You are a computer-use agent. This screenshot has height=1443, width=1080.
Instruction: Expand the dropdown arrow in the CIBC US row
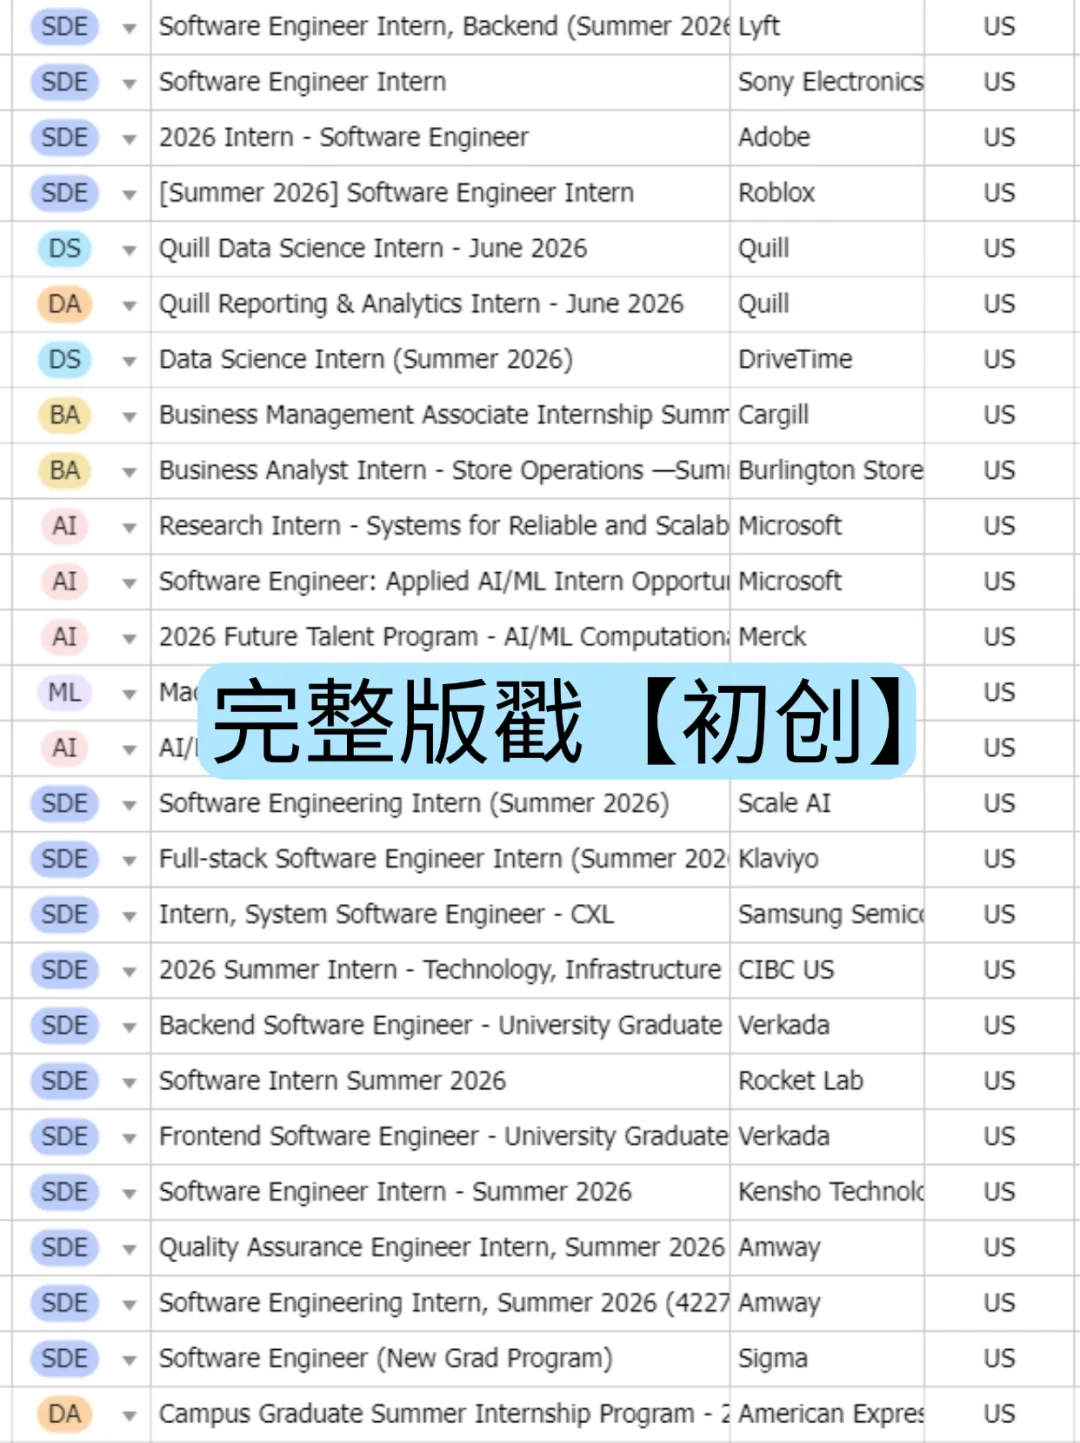(129, 972)
